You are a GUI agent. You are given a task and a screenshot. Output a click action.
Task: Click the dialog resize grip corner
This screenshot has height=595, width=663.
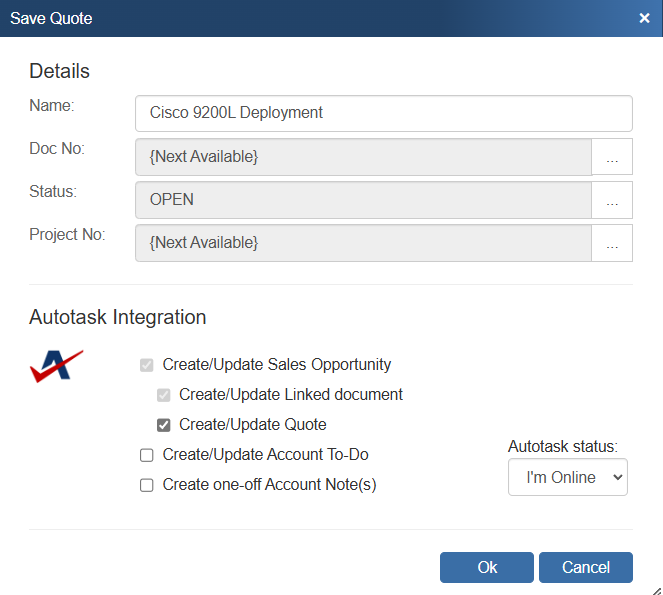click(655, 588)
